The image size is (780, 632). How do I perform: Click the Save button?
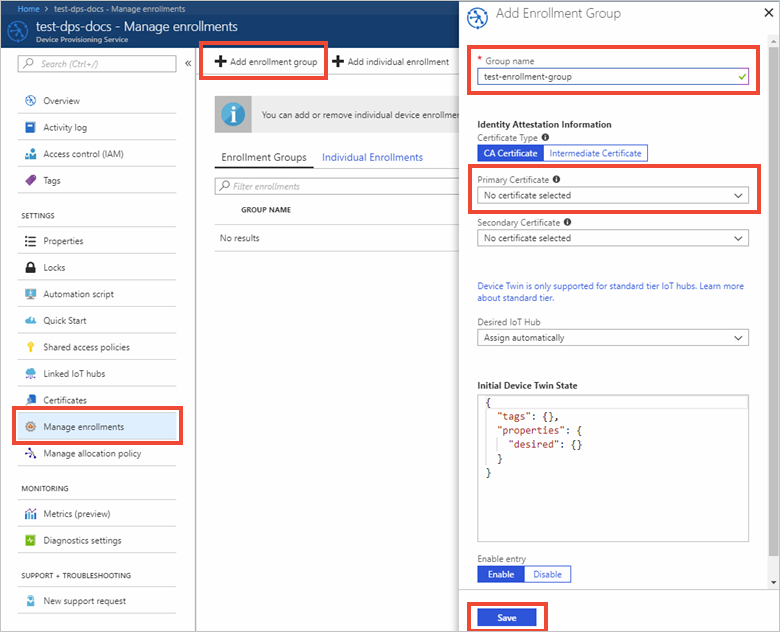506,618
